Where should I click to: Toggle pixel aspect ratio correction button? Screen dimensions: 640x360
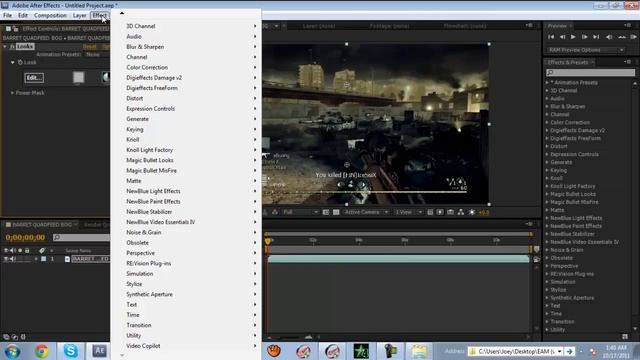(430, 212)
